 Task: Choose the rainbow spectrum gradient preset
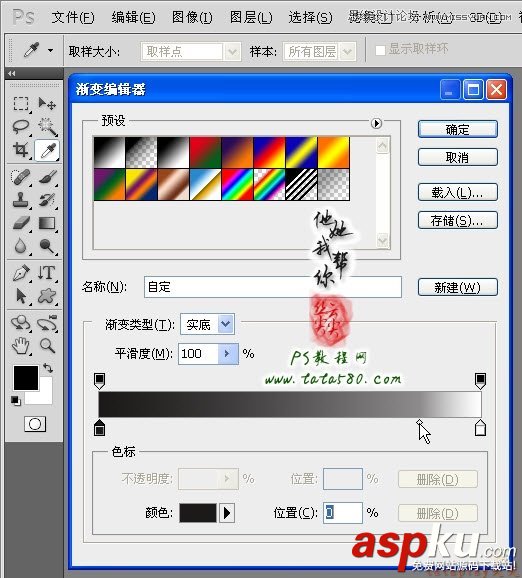pyautogui.click(x=237, y=185)
